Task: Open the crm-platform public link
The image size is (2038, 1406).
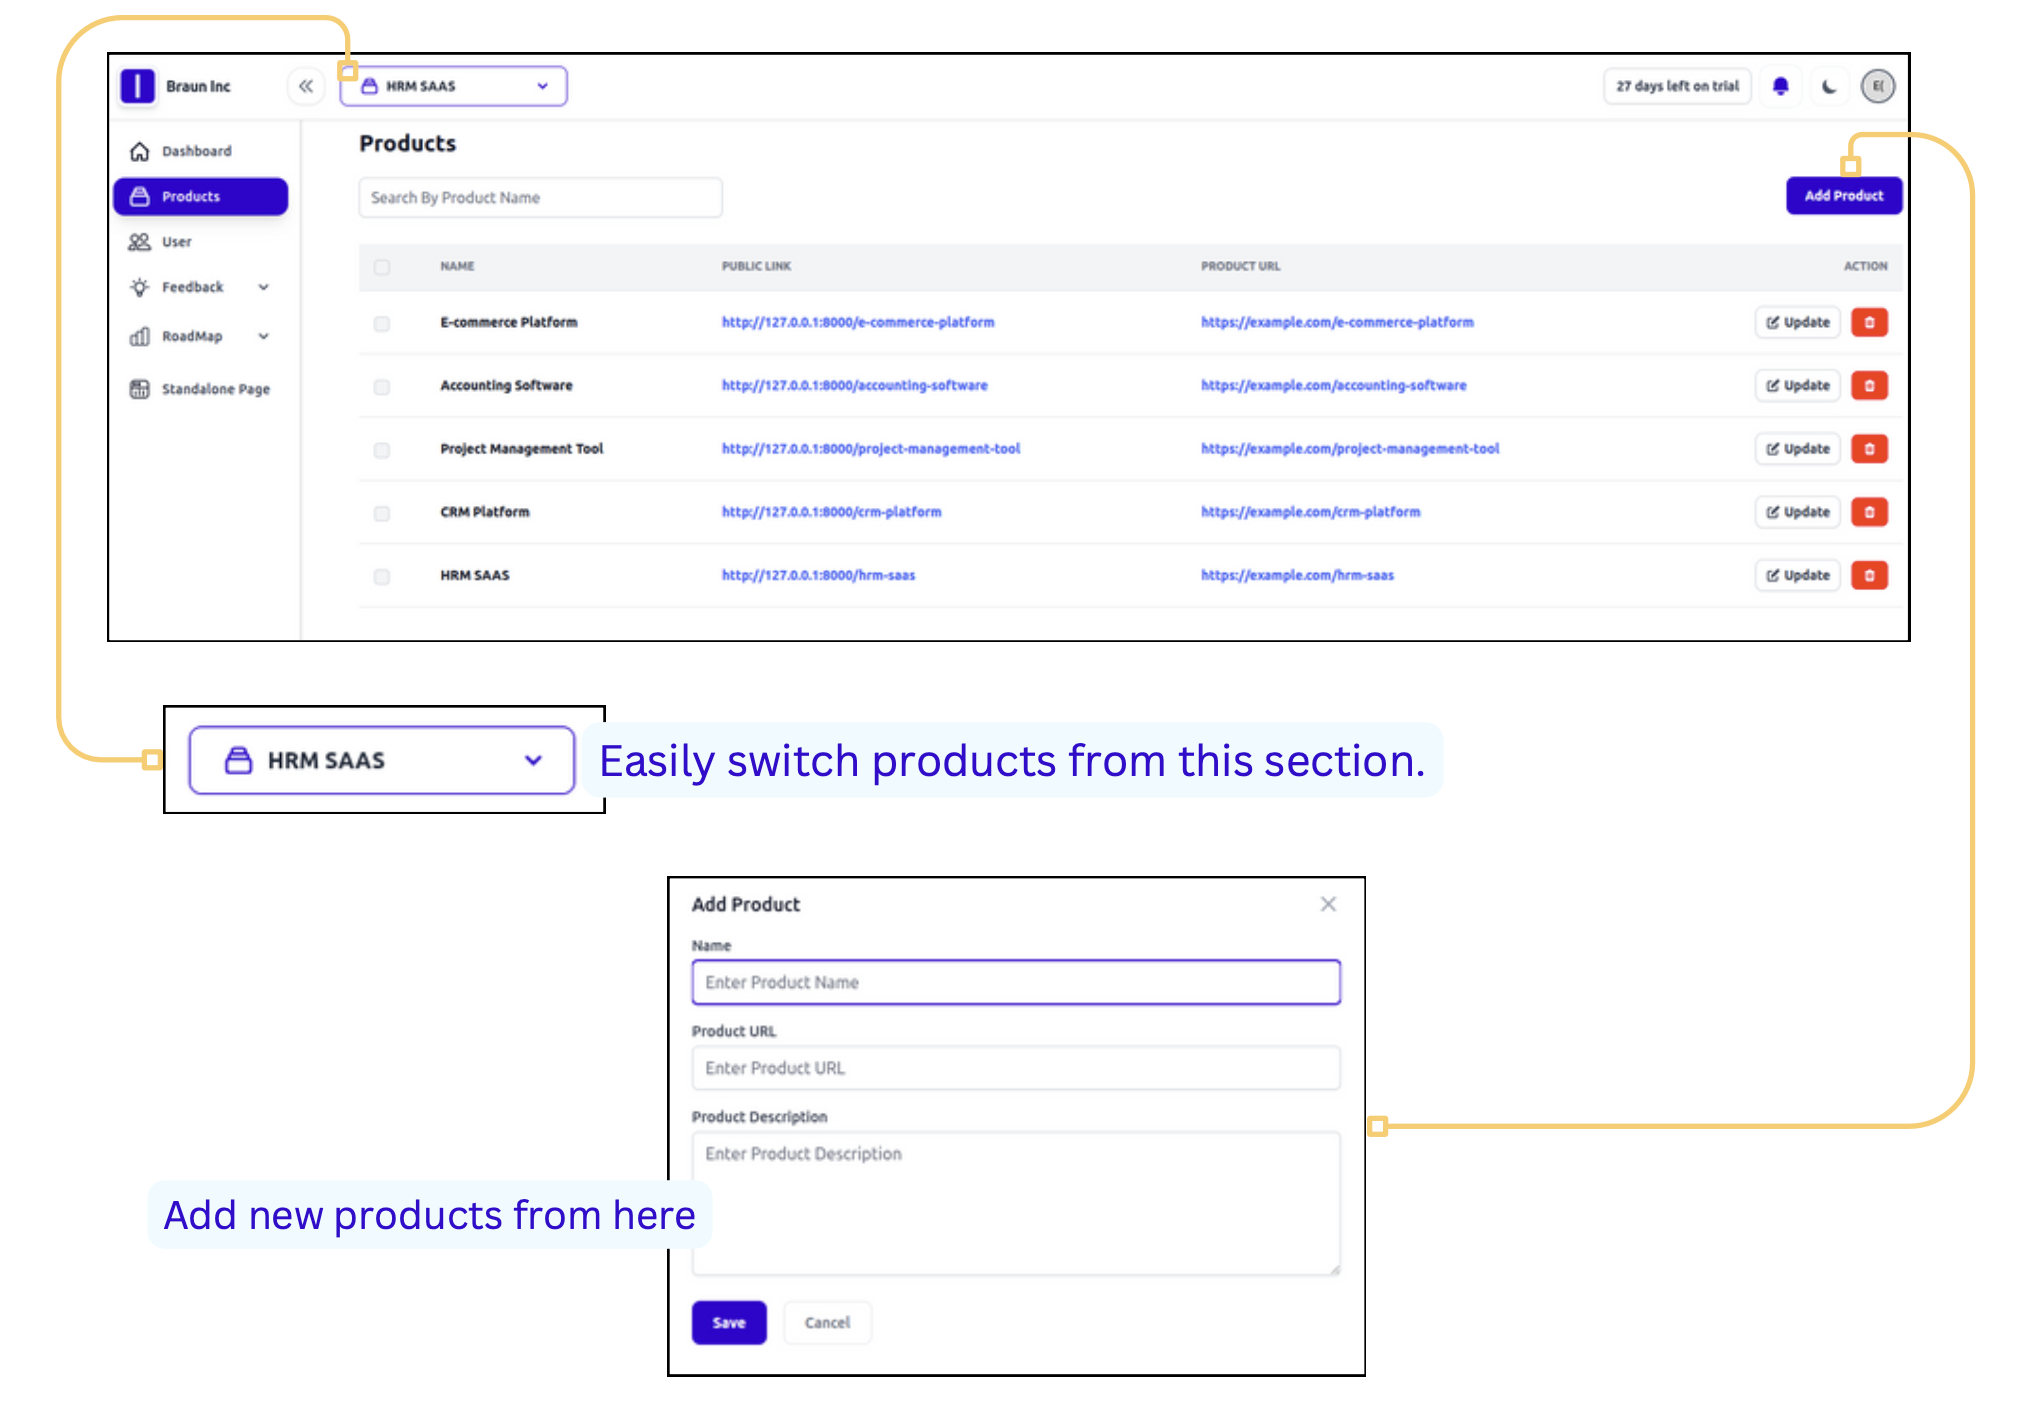Action: (x=831, y=512)
